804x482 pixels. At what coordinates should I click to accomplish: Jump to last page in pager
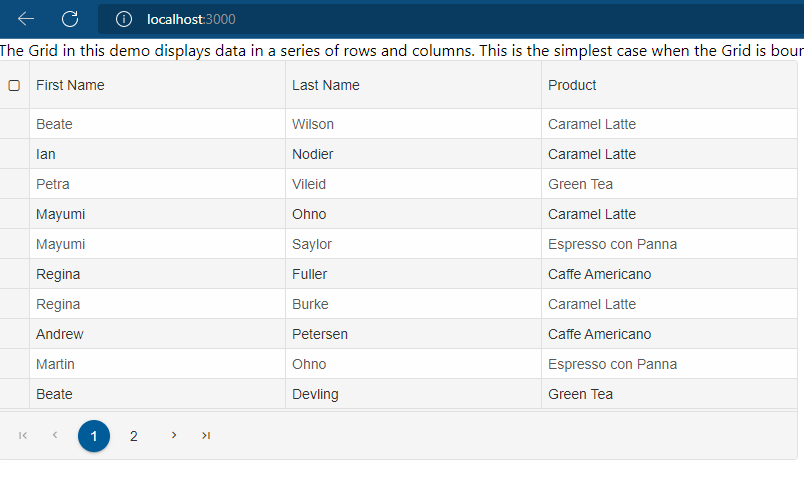[x=206, y=436]
